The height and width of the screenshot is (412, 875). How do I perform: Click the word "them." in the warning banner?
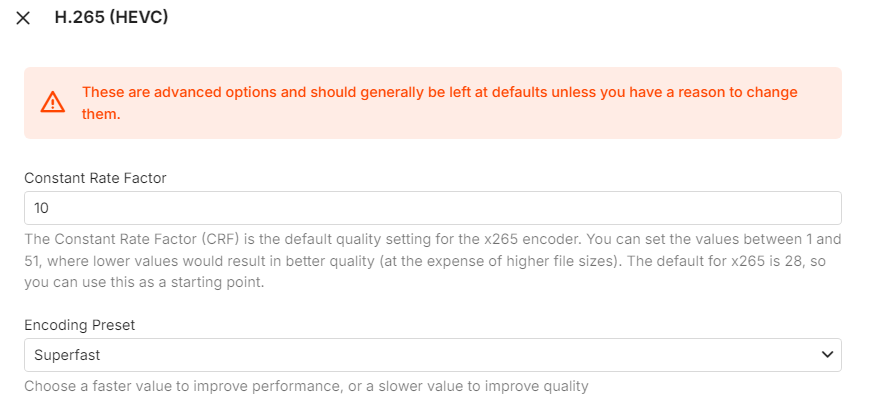pos(101,114)
